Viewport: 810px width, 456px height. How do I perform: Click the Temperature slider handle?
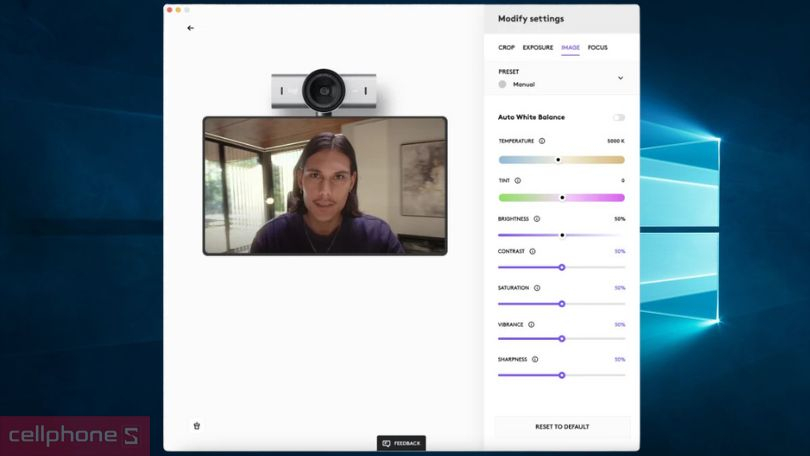point(558,160)
